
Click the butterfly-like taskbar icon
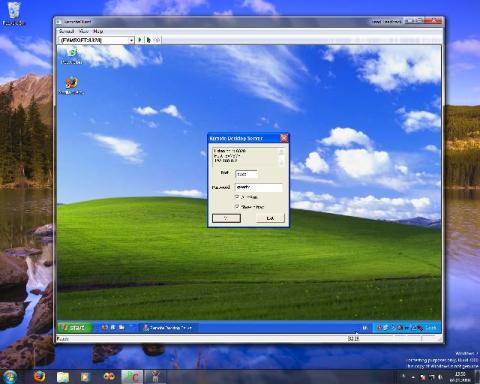(x=109, y=377)
